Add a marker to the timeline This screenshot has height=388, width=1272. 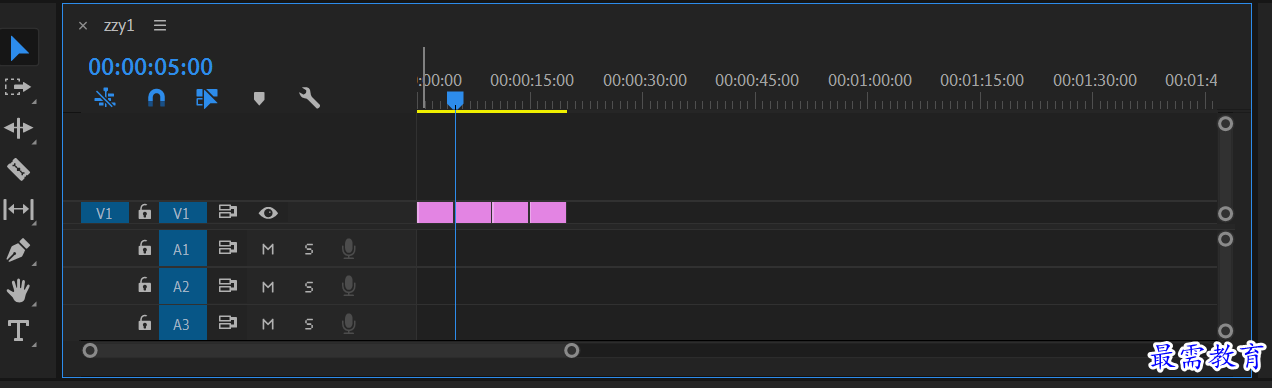(259, 98)
